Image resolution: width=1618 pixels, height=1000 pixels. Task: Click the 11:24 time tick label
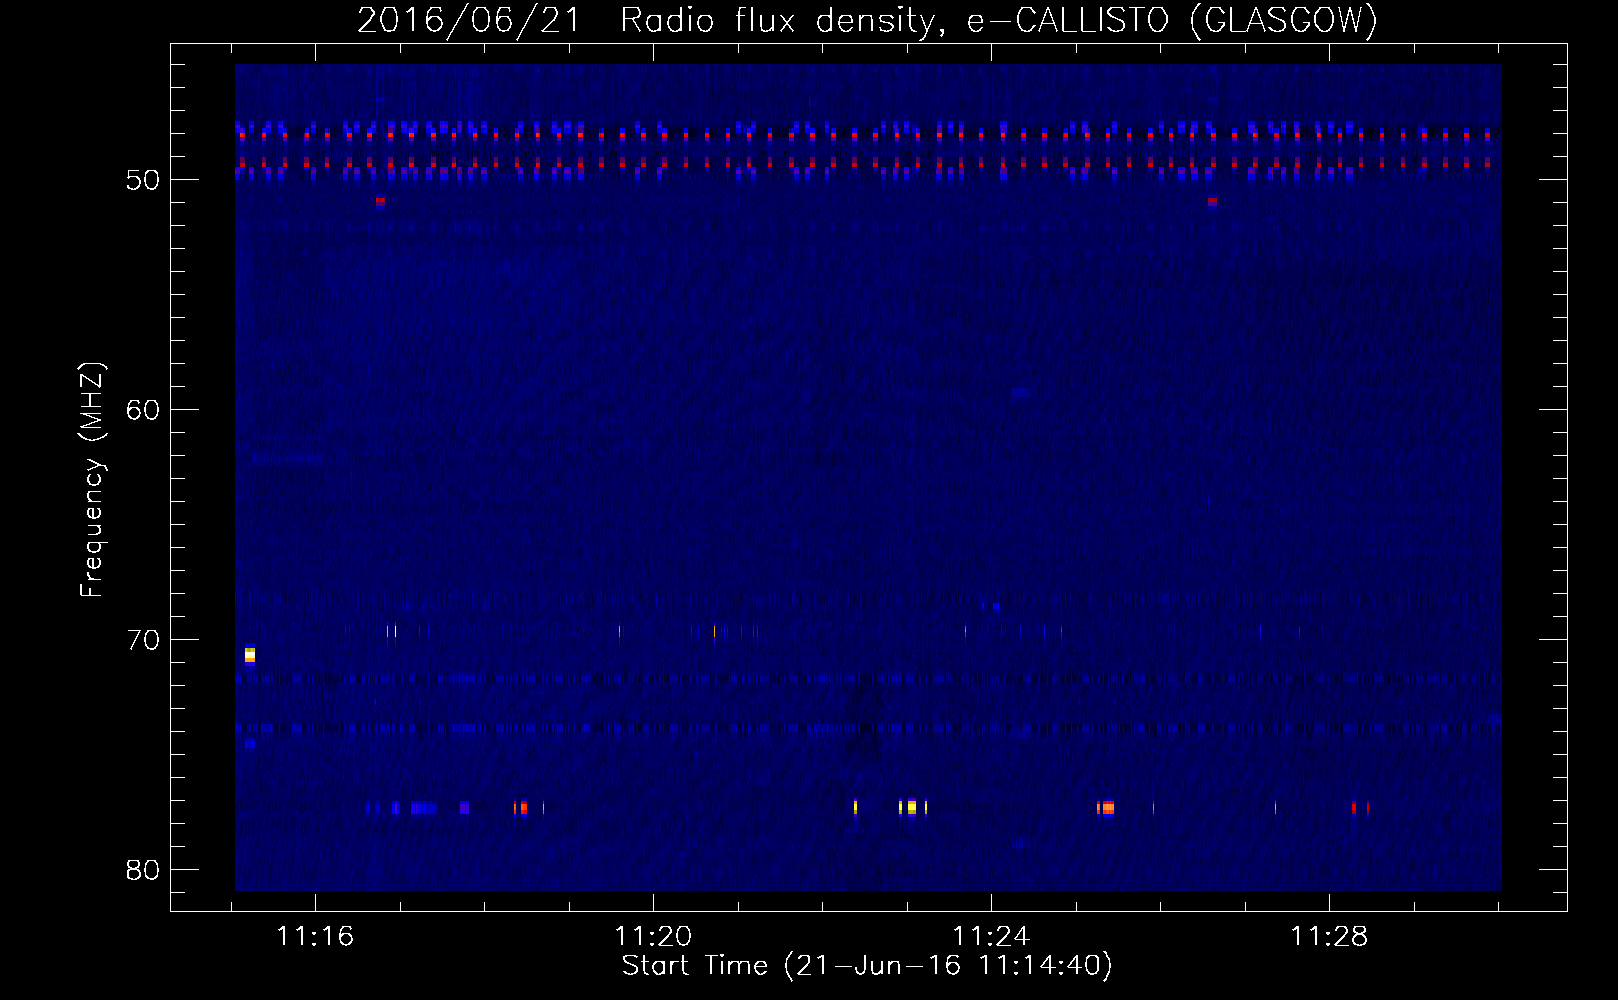point(991,937)
